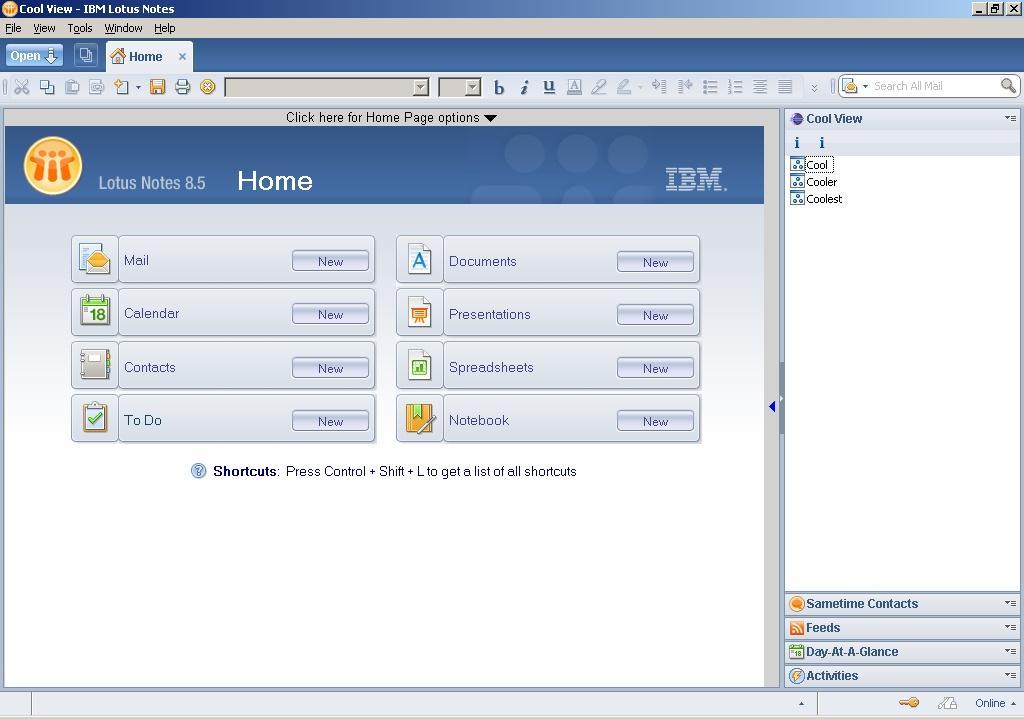Screen dimensions: 1024x719
Task: Click the Open button
Action: 35,56
